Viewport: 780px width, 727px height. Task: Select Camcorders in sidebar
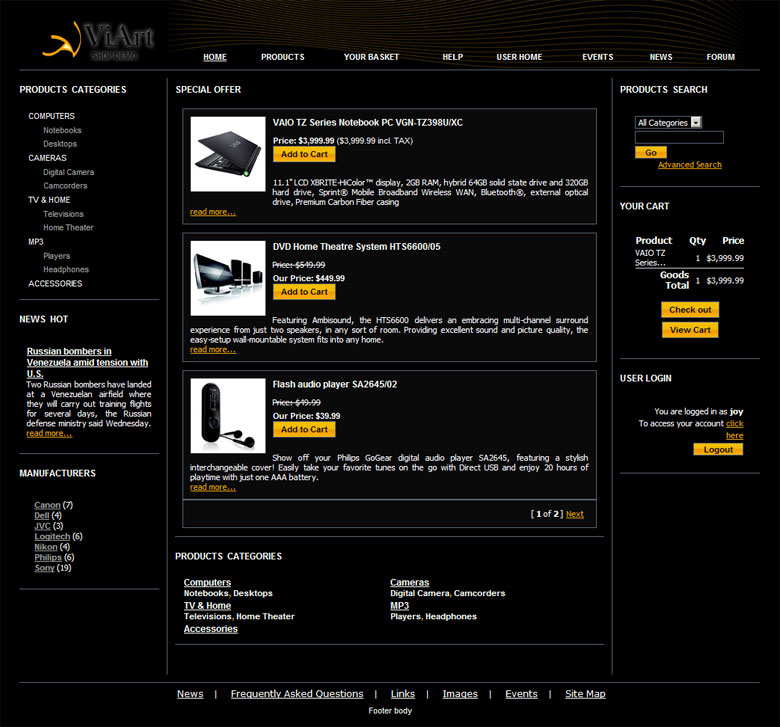[x=65, y=186]
